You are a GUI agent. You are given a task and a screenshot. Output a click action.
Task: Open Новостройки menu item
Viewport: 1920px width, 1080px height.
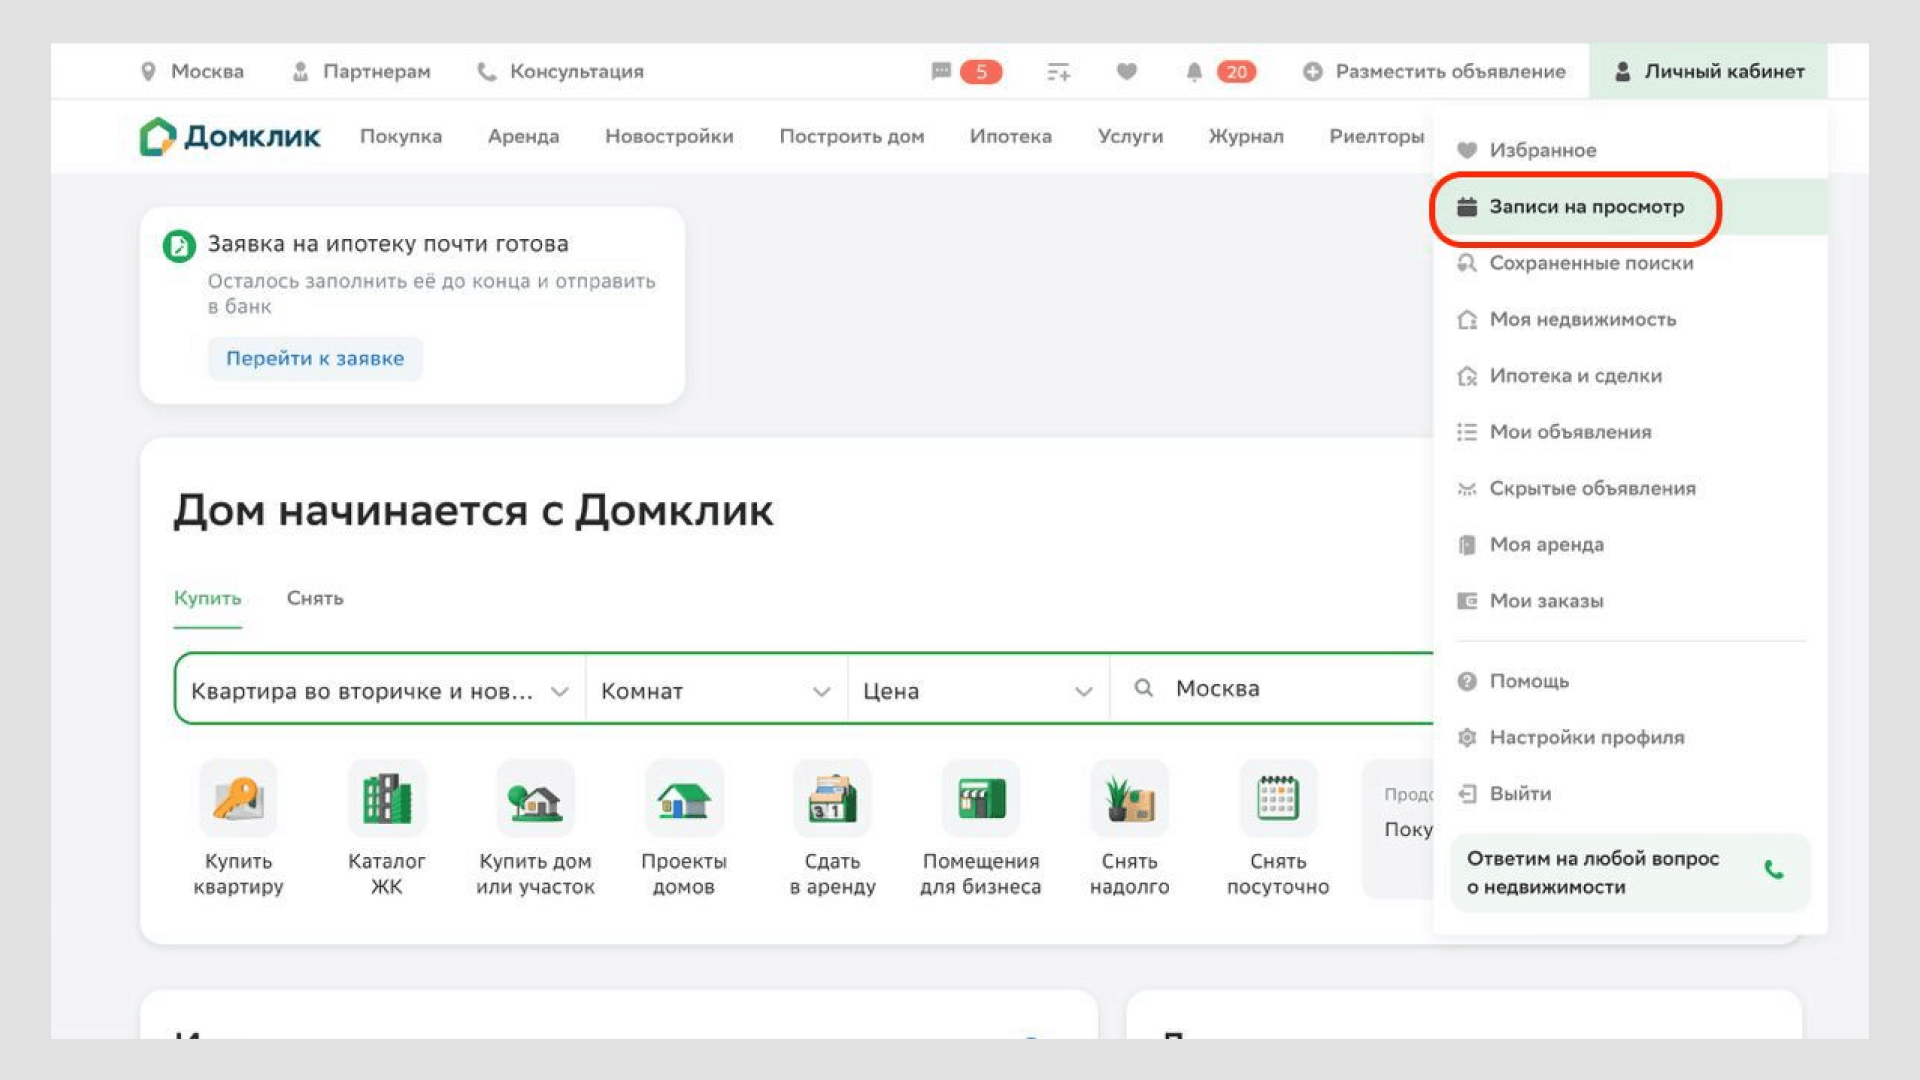[x=669, y=136]
